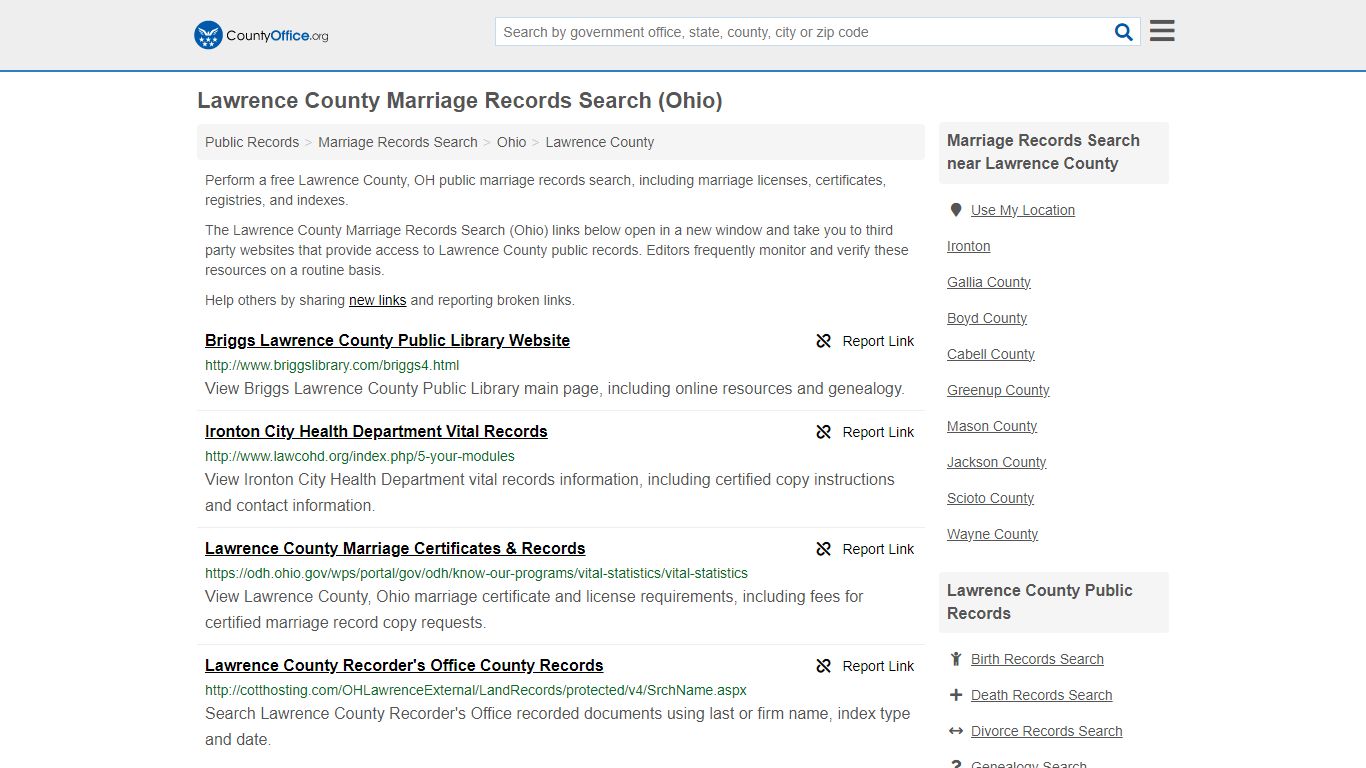Image resolution: width=1366 pixels, height=768 pixels.
Task: Click the broken-link icon for Marriage Certificates & Records
Action: tap(824, 549)
